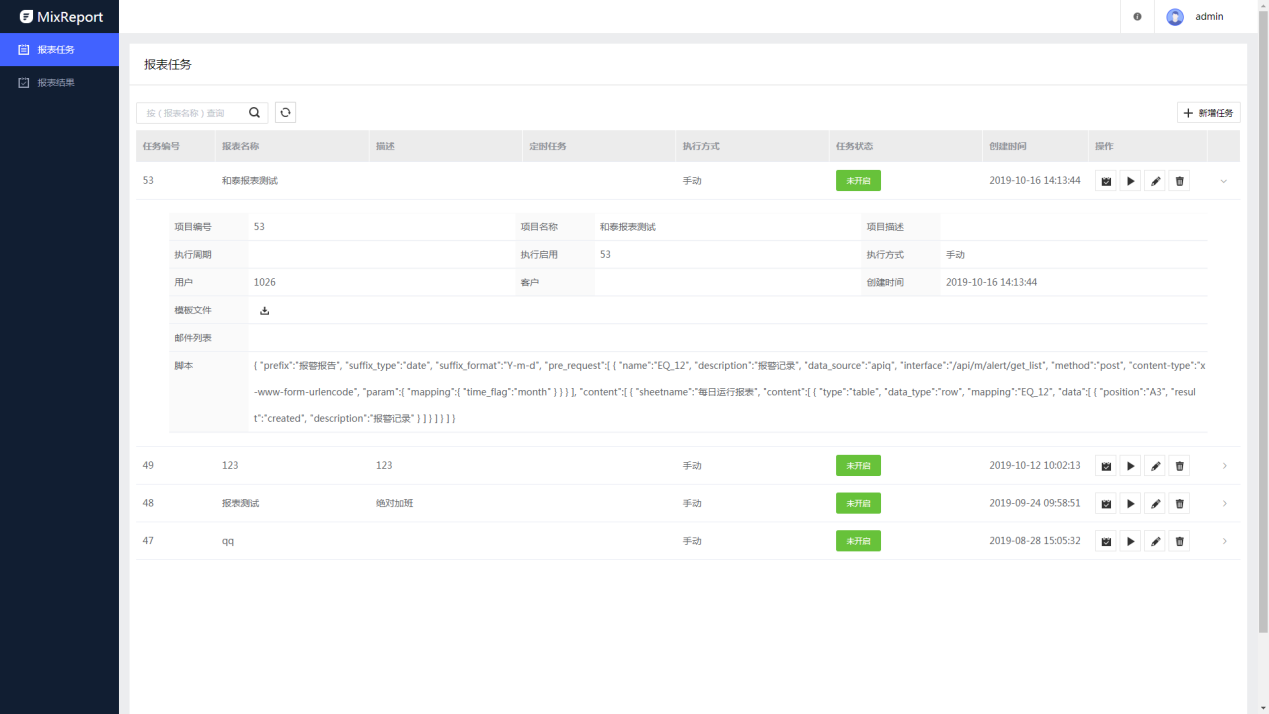Click the refresh icon beside the search box
Screen dimensions: 1269x714
286,113
